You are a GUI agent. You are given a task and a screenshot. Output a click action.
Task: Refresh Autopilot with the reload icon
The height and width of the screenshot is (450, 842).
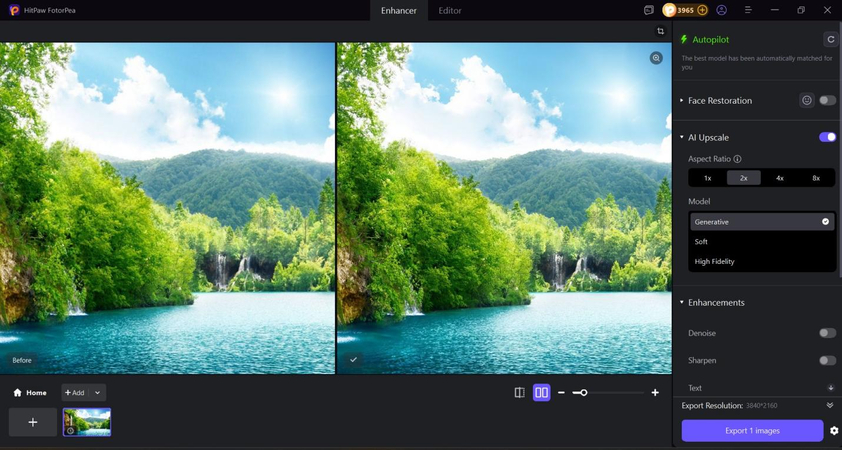tap(830, 39)
